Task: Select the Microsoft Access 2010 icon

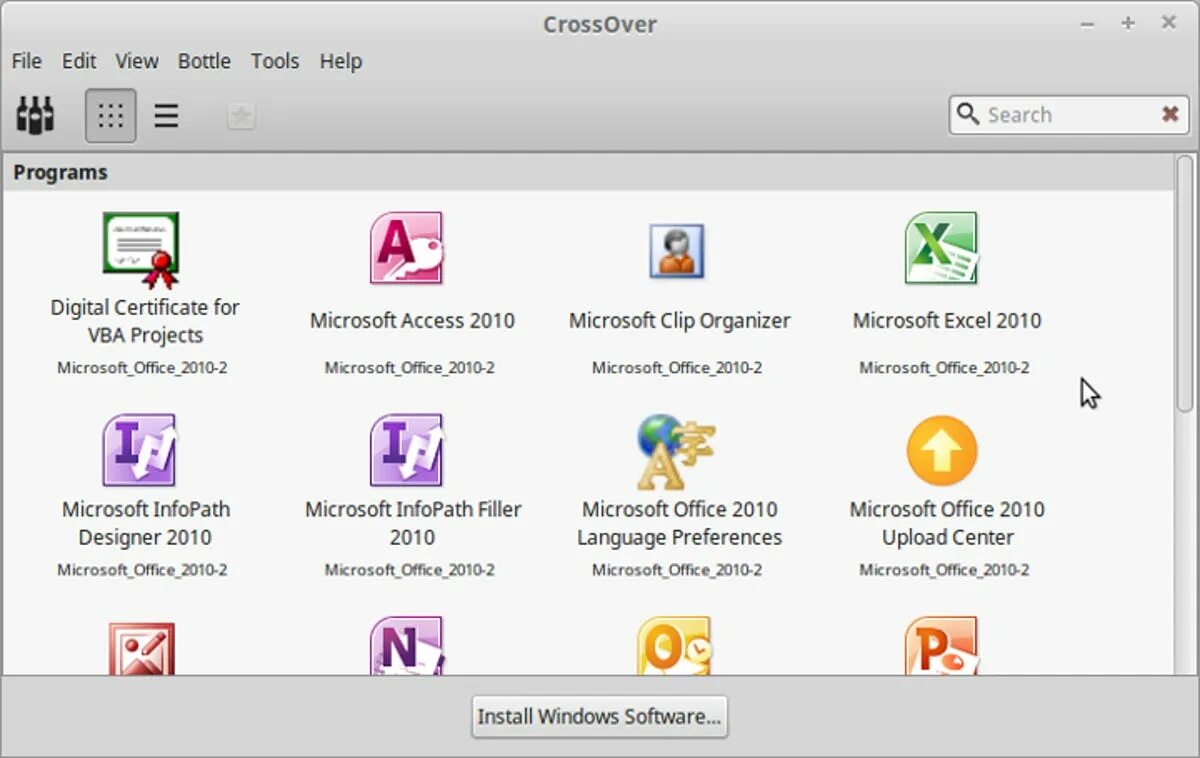Action: point(406,248)
